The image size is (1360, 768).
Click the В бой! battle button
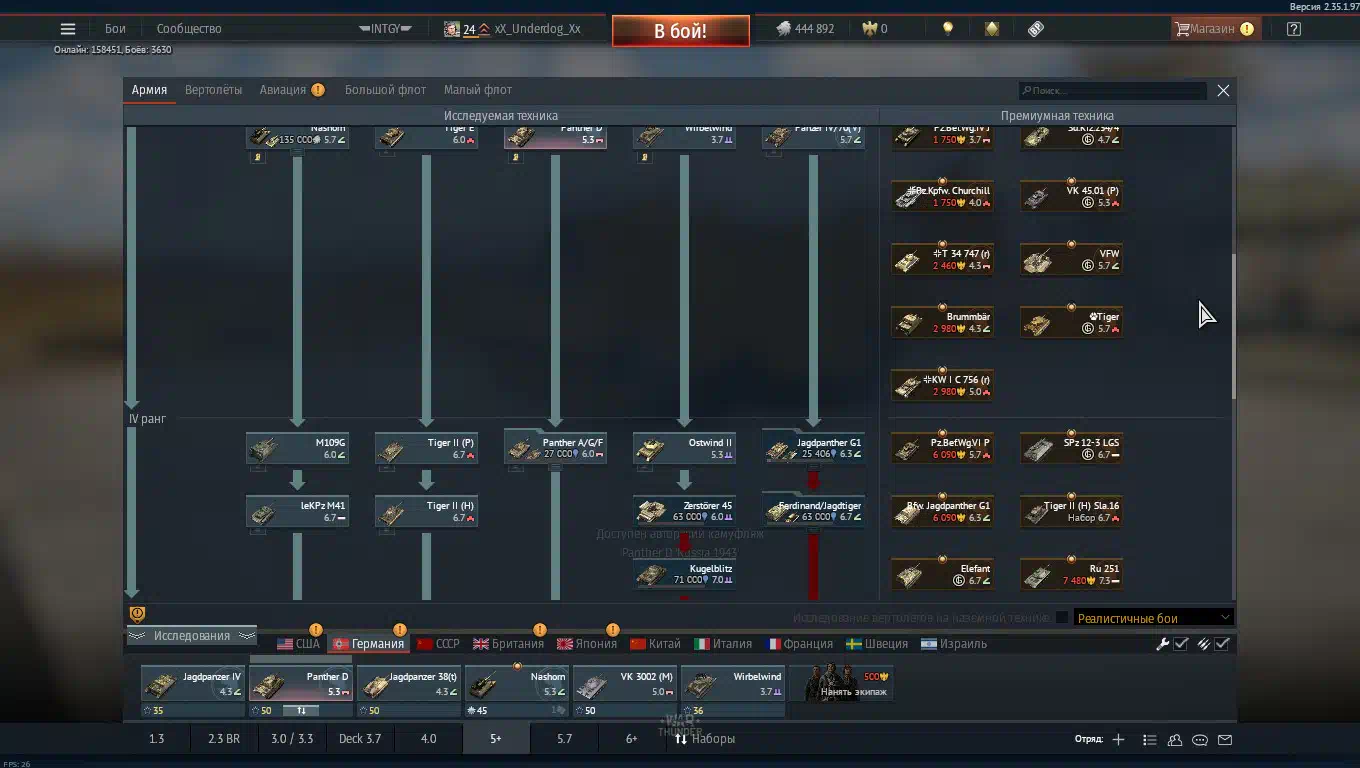681,31
